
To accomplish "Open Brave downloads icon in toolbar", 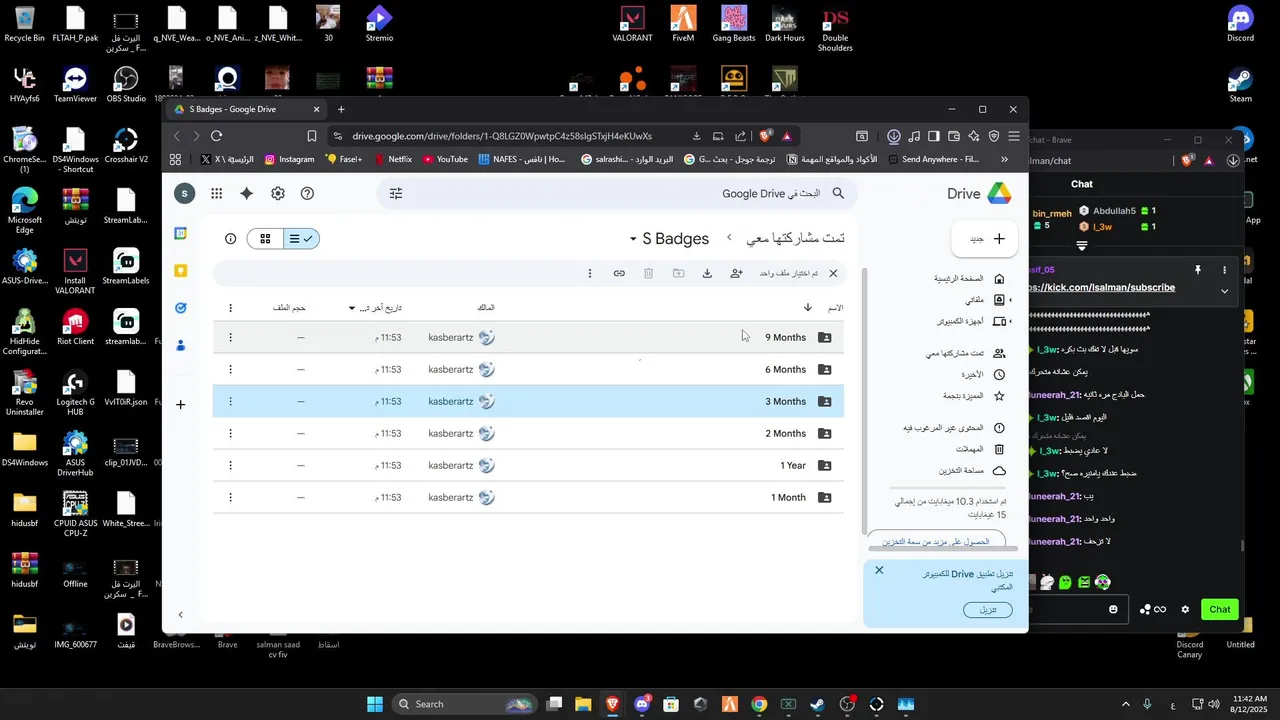I will 894,136.
